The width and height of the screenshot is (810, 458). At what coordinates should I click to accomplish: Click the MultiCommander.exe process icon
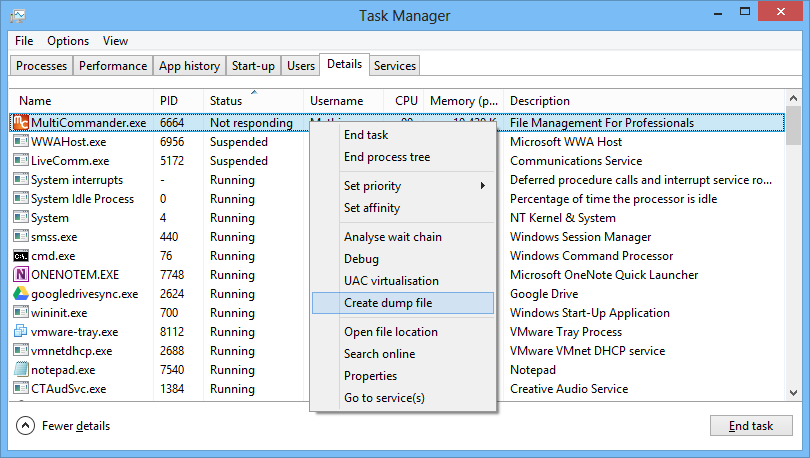point(21,122)
